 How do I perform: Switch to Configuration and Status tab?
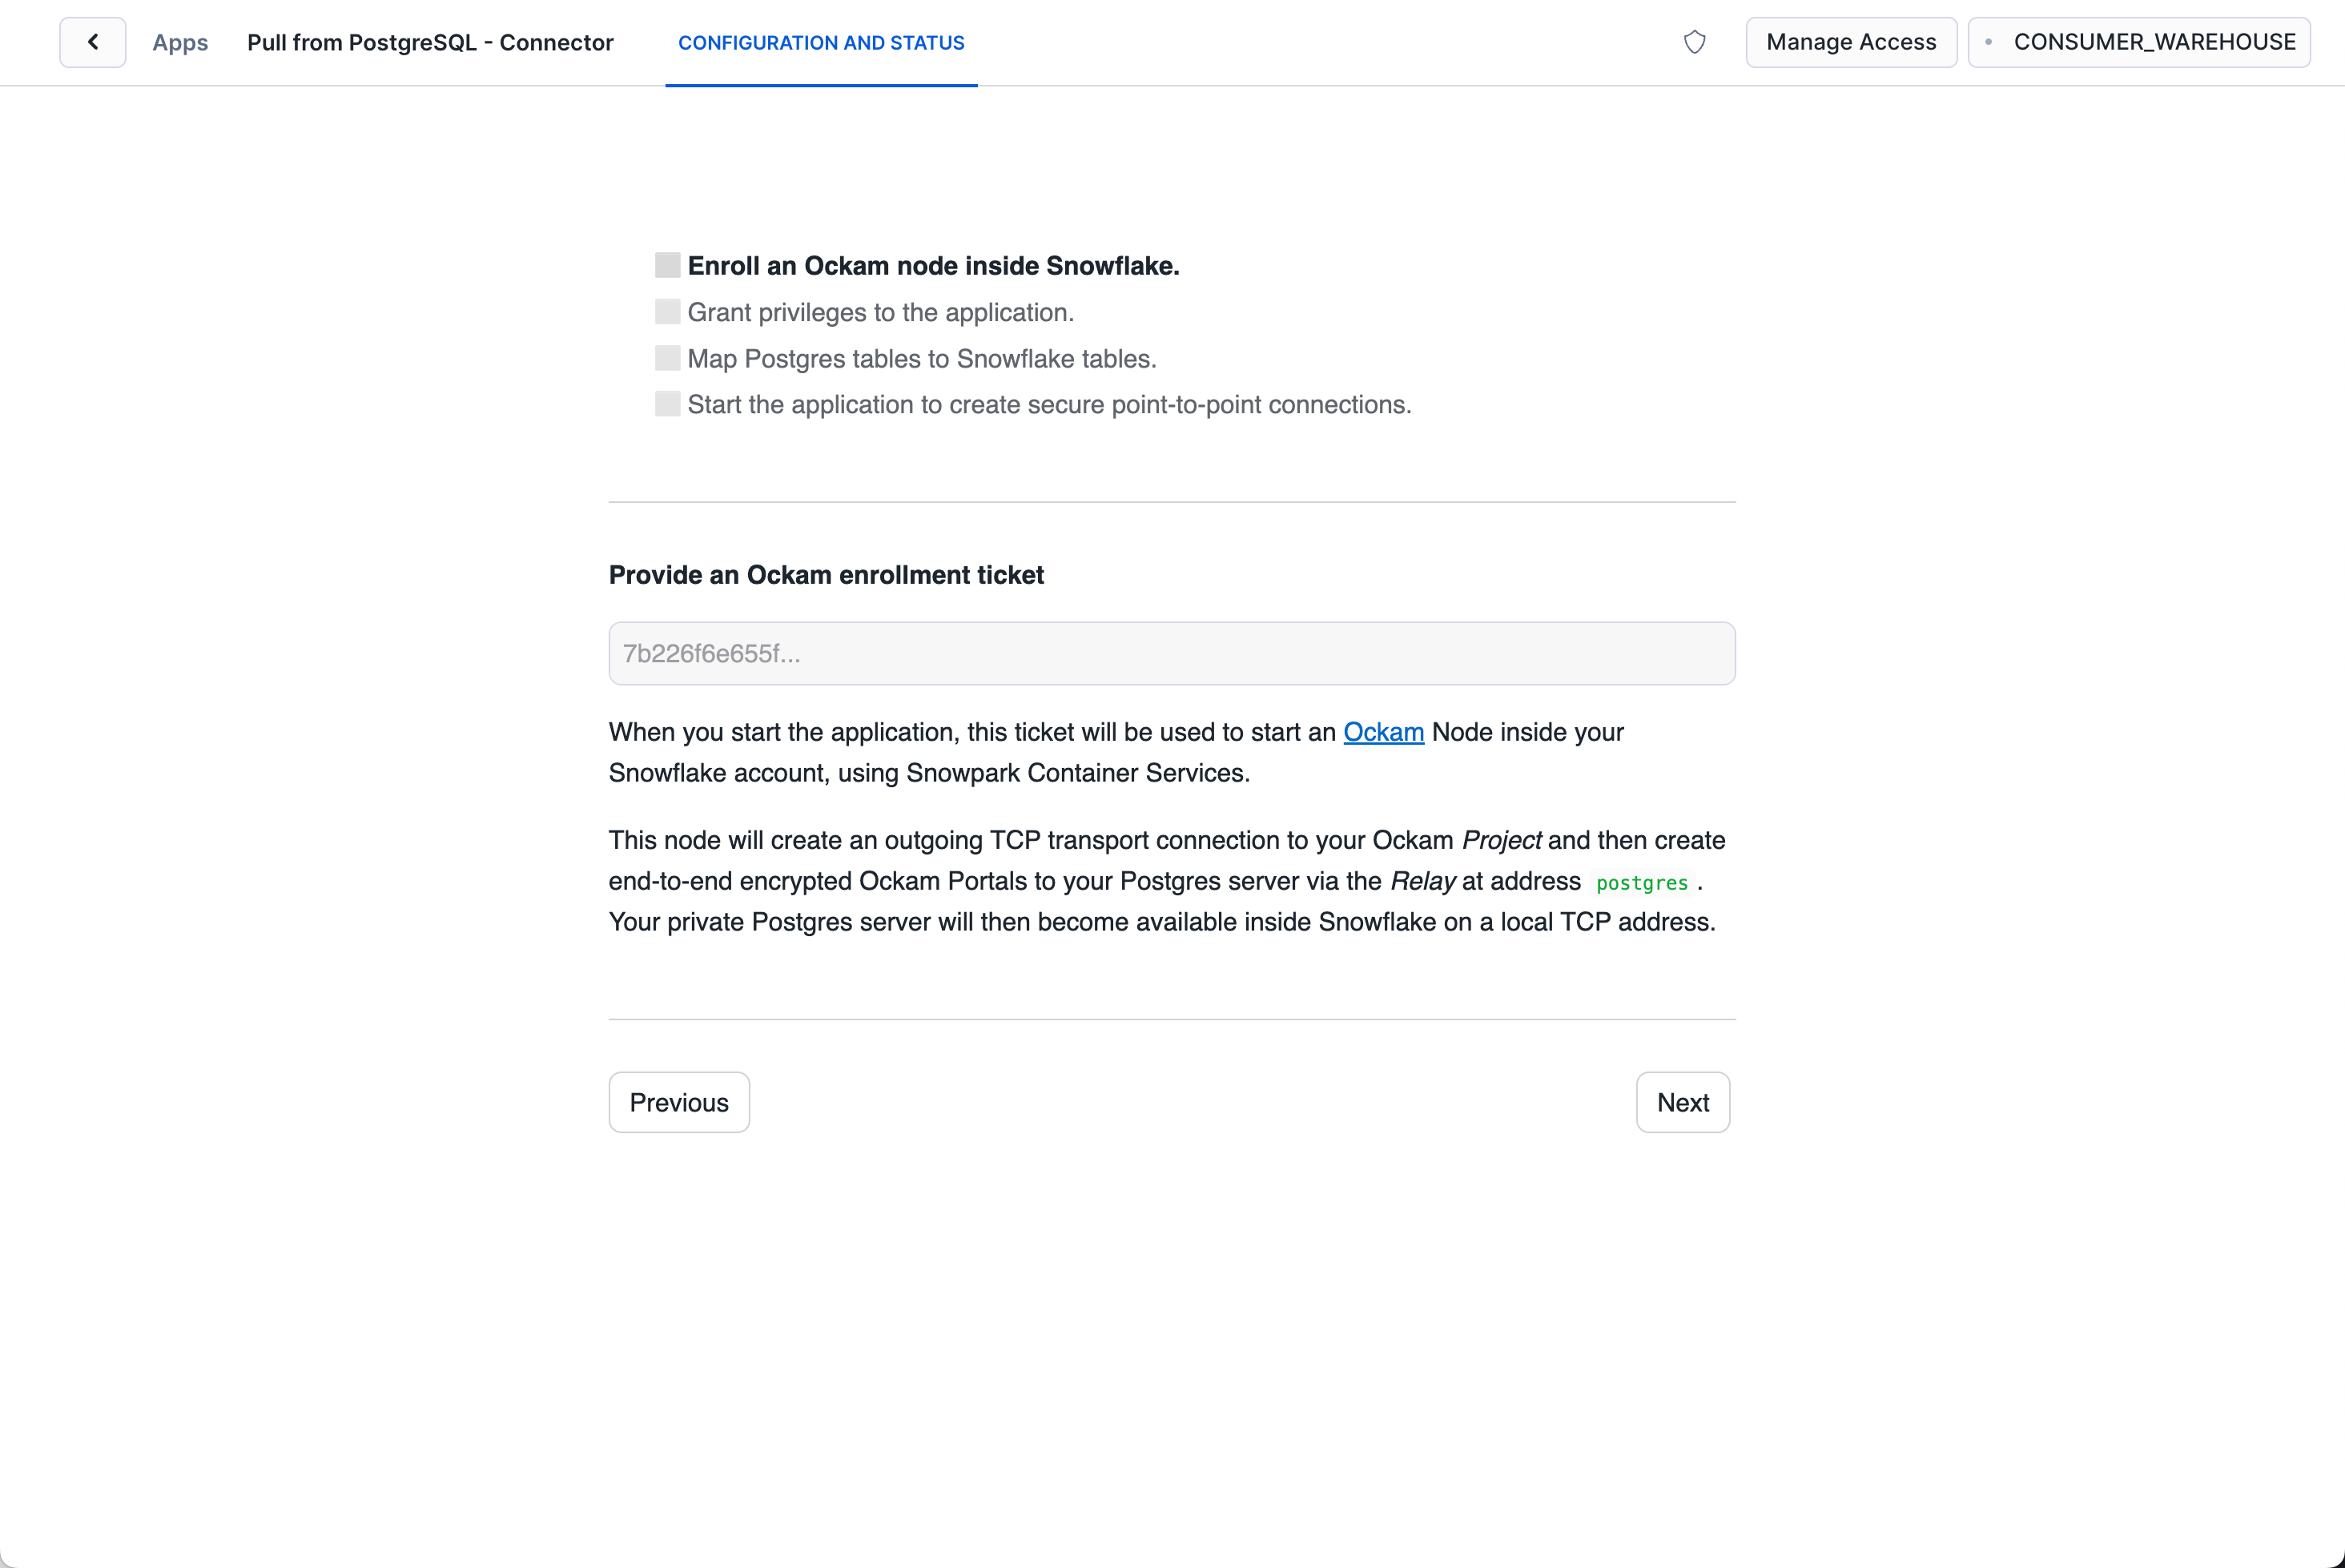click(x=821, y=43)
